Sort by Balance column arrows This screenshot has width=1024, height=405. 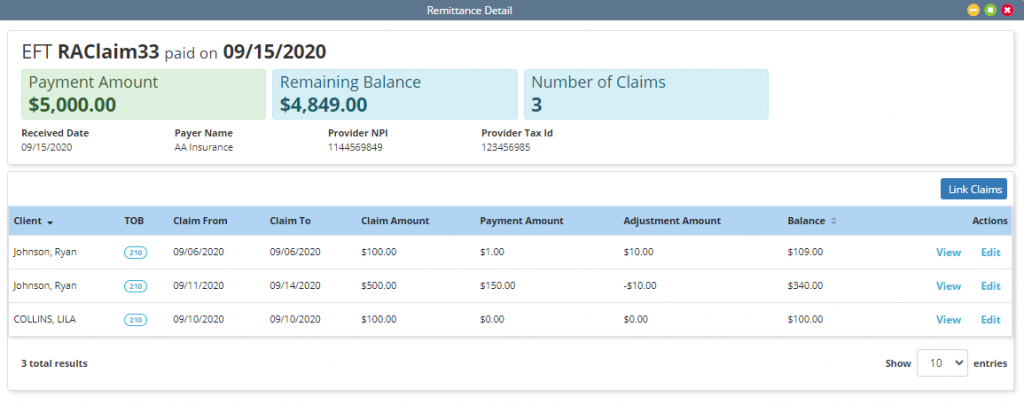pyautogui.click(x=834, y=221)
